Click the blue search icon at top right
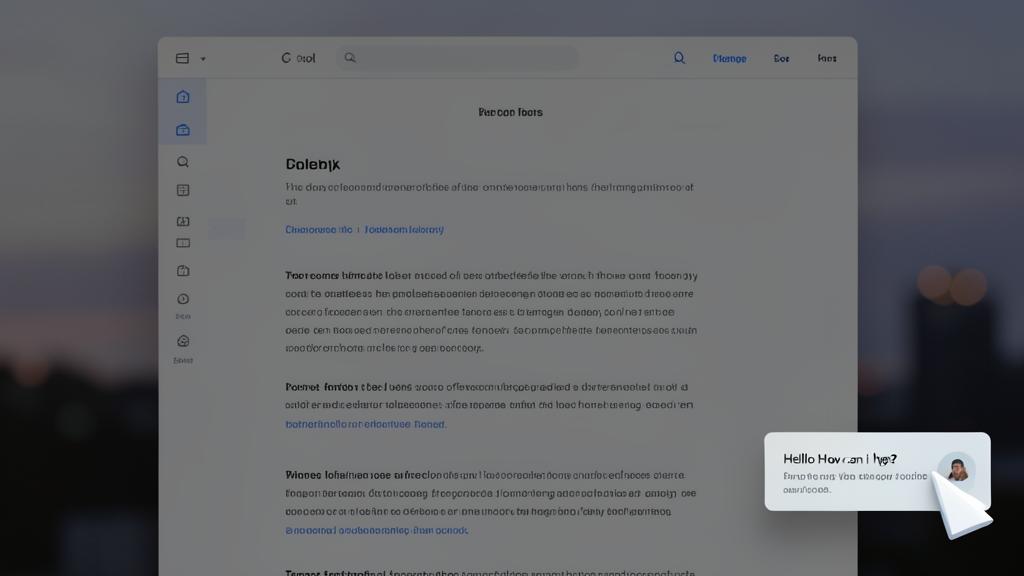 click(x=679, y=58)
